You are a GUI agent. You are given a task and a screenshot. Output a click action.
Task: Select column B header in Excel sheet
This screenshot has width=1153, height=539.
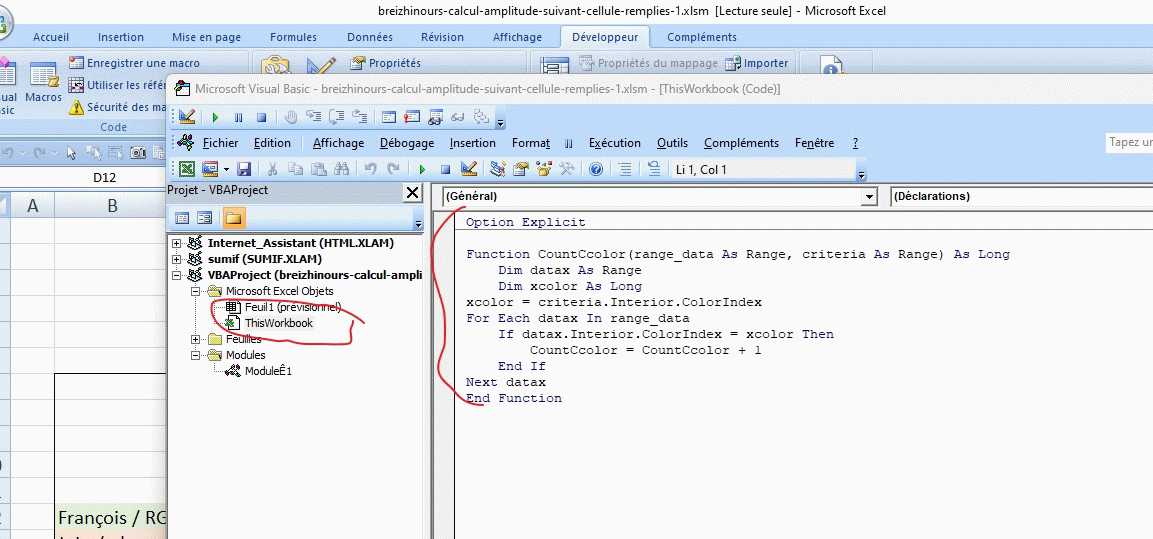[x=112, y=206]
